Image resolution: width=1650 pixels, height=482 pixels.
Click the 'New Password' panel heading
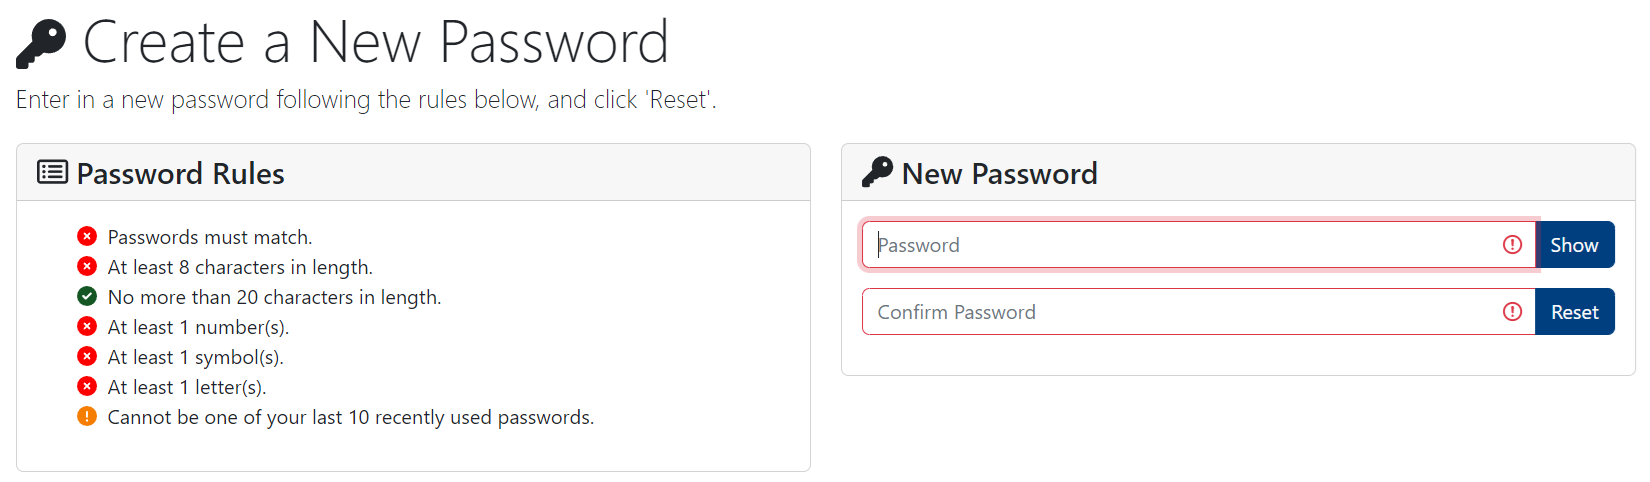tap(999, 174)
